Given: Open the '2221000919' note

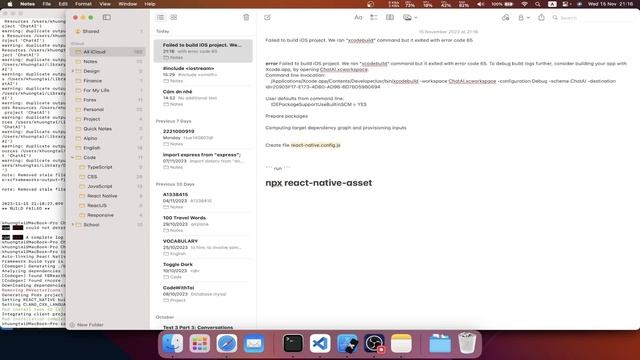Looking at the screenshot, I should point(203,138).
